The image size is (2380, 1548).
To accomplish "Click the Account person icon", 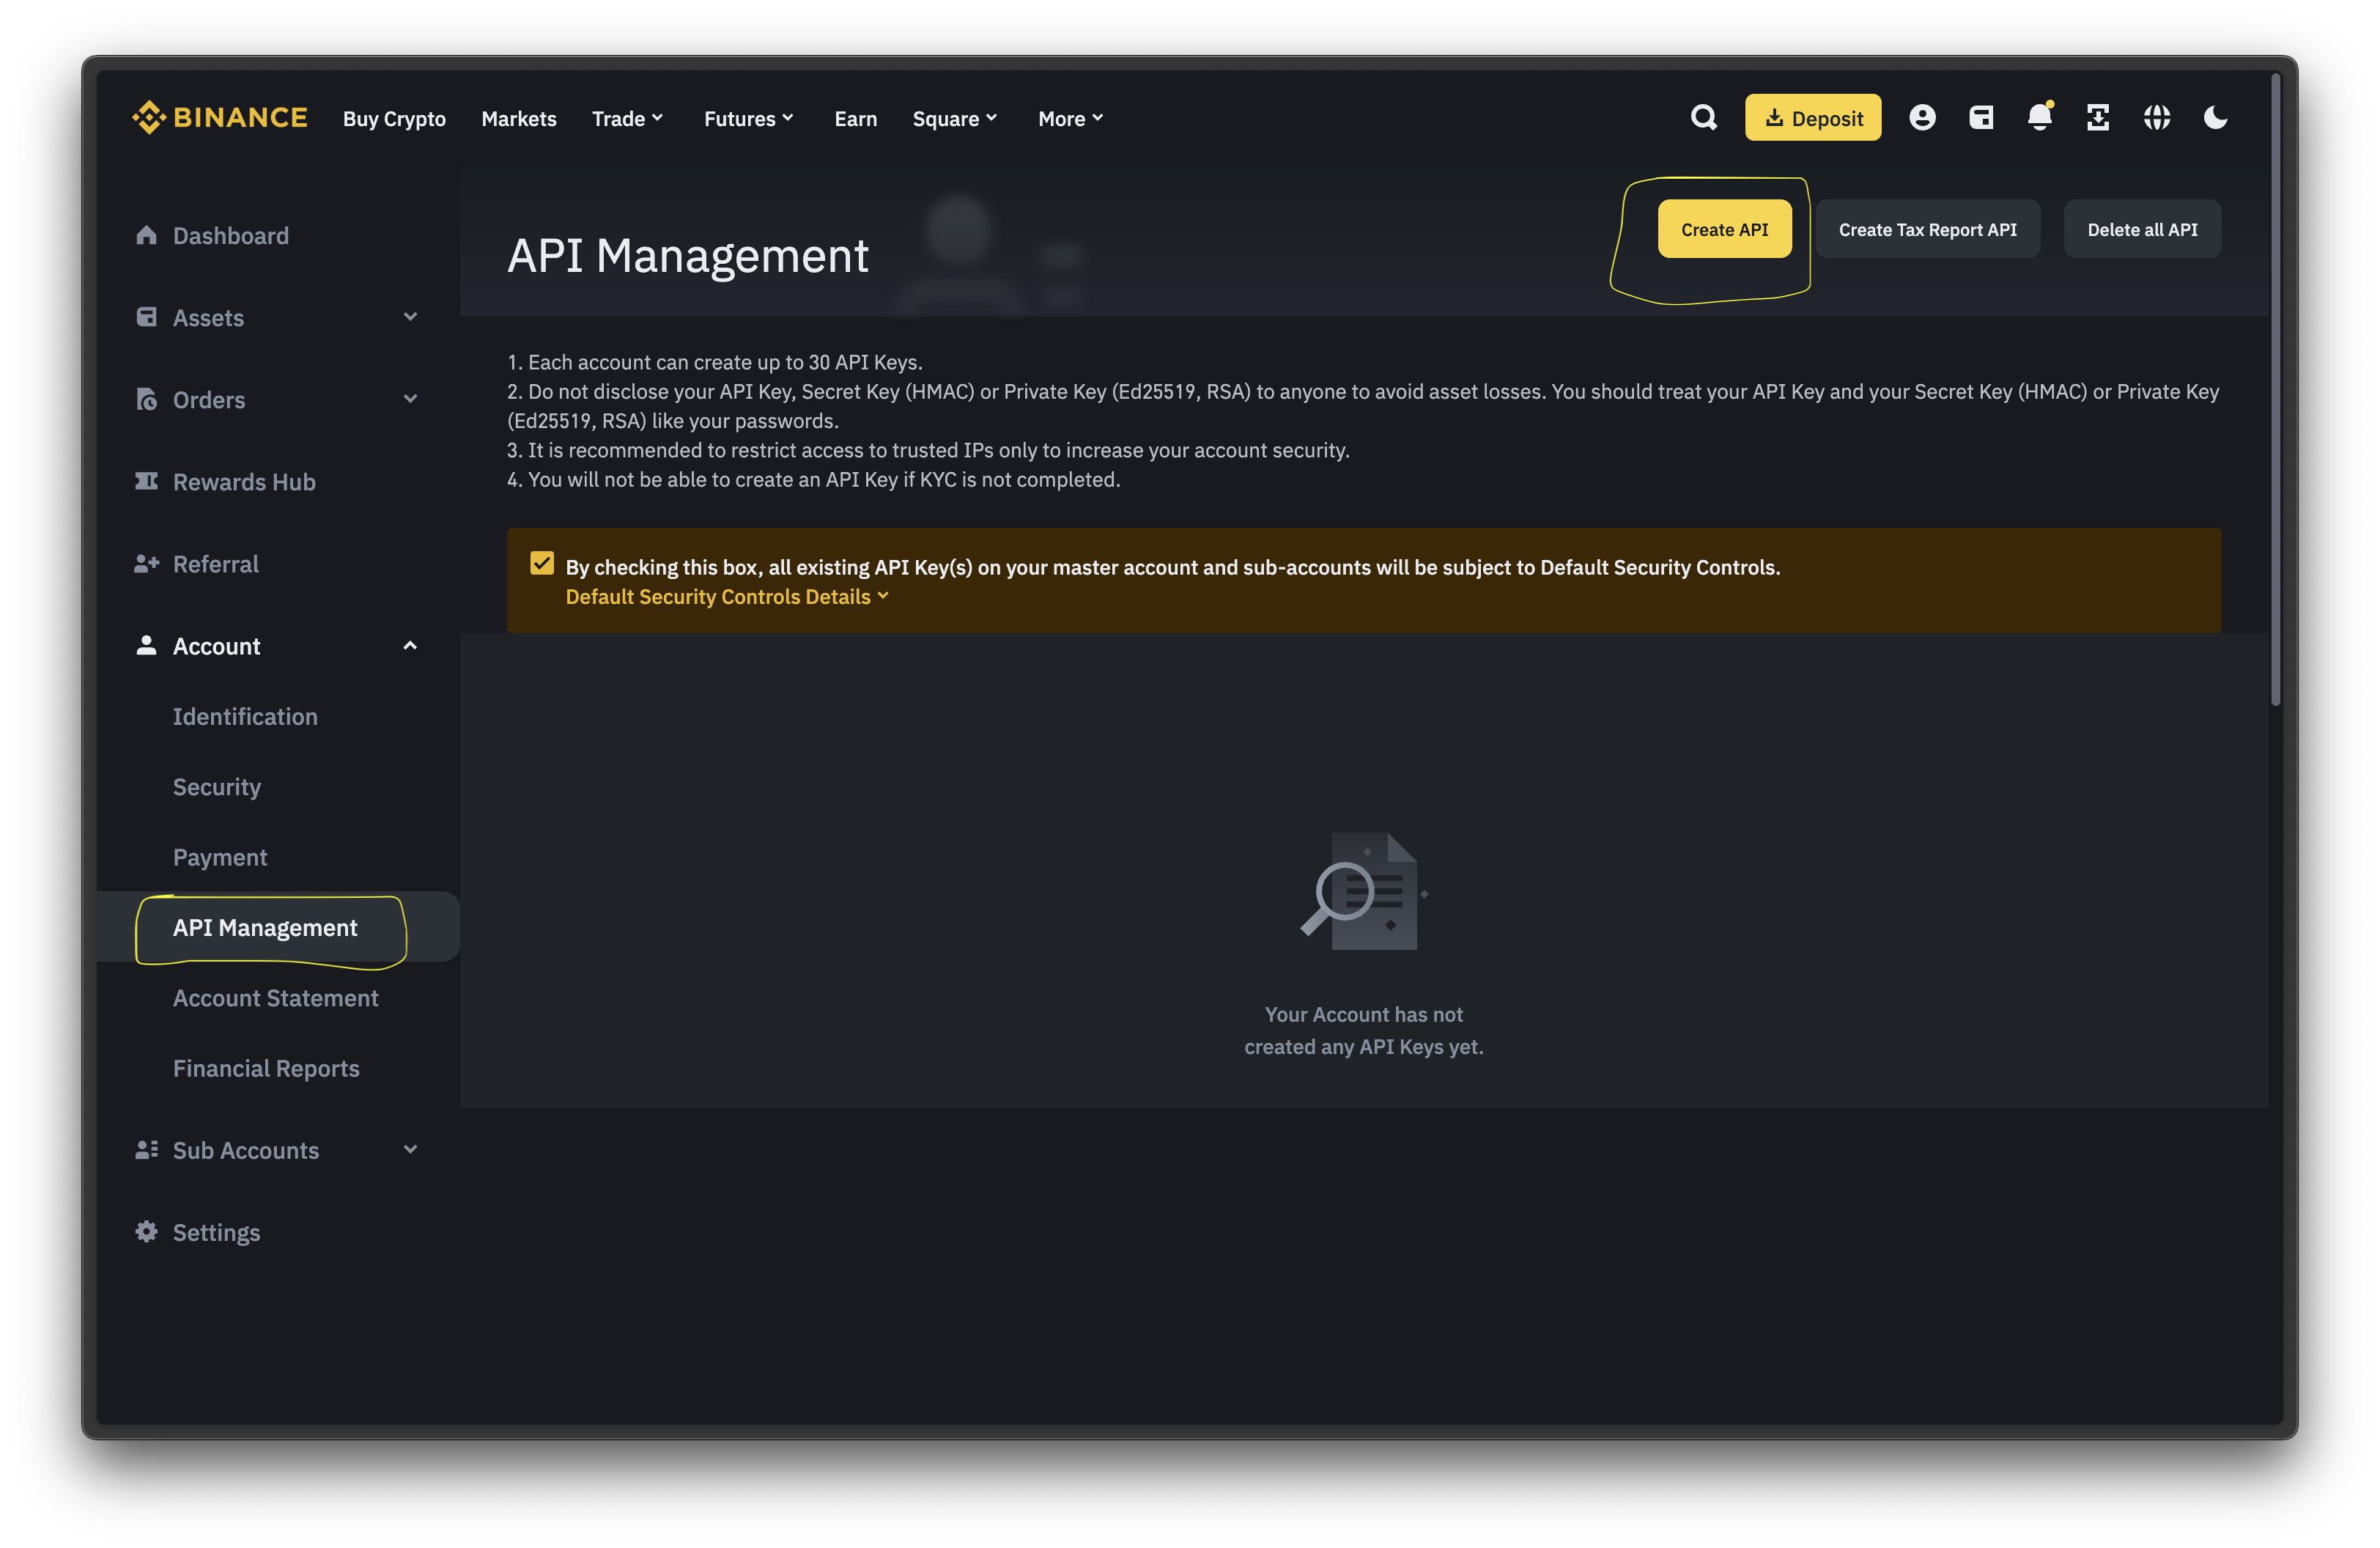I will pos(146,645).
